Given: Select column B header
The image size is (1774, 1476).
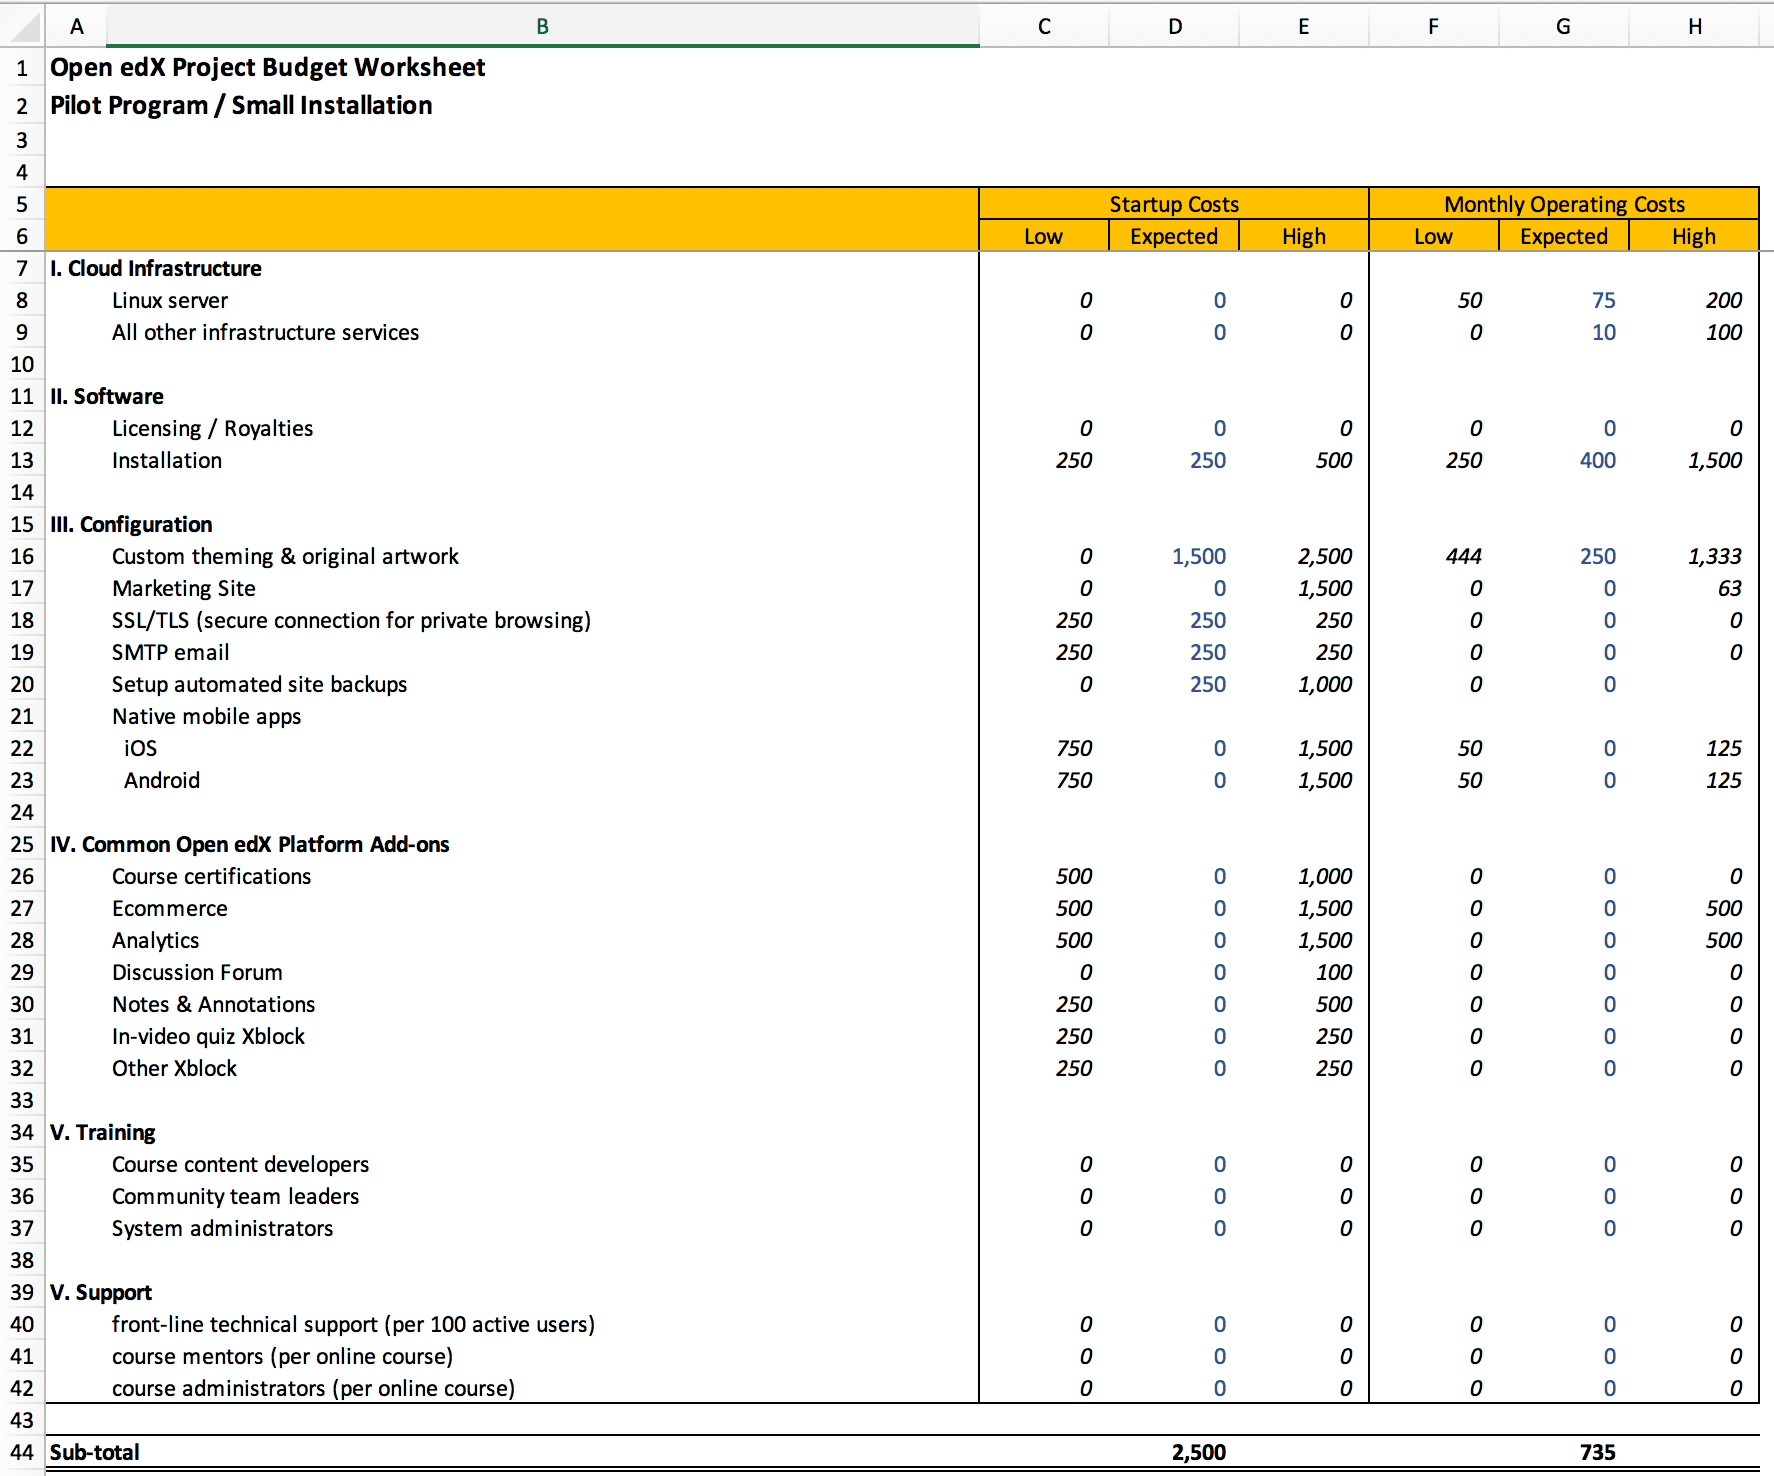Looking at the screenshot, I should [x=542, y=26].
